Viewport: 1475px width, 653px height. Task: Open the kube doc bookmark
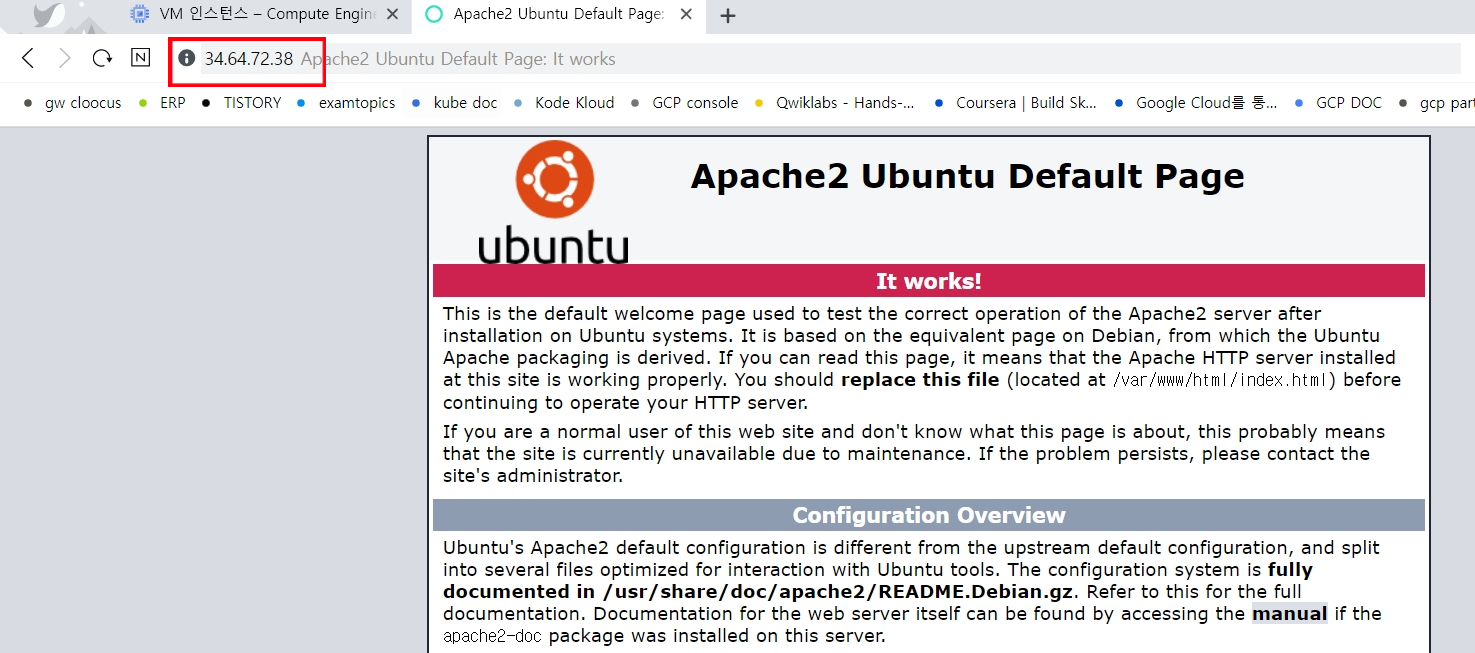pos(454,103)
